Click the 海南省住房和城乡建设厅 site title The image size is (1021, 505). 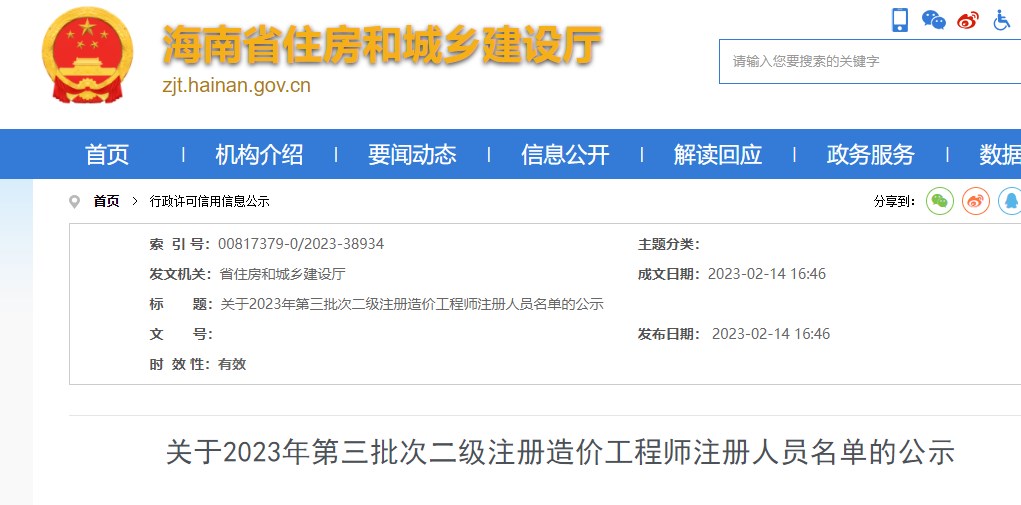[x=382, y=44]
